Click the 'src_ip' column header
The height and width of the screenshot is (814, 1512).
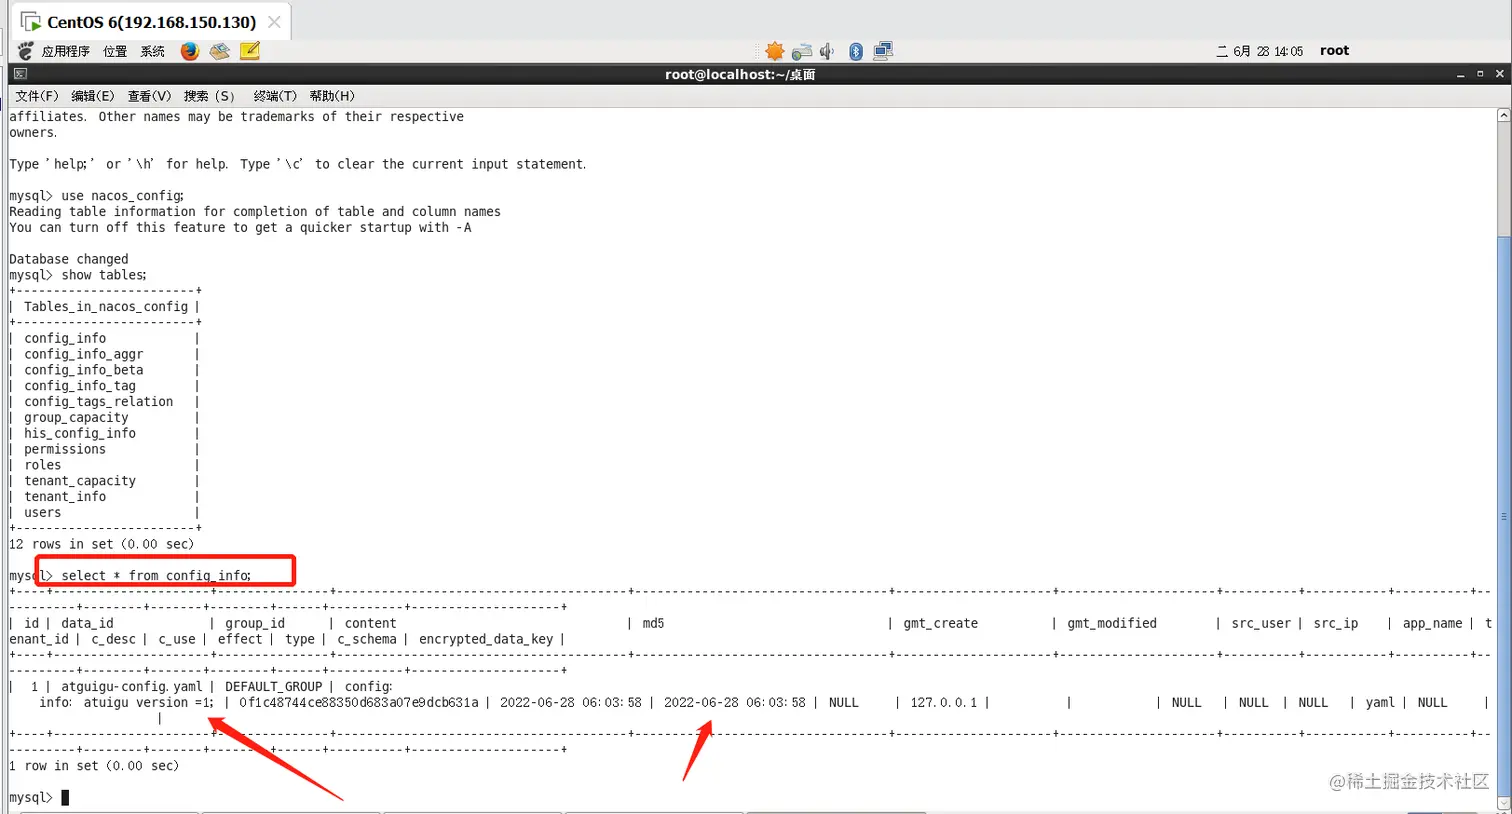[1336, 624]
